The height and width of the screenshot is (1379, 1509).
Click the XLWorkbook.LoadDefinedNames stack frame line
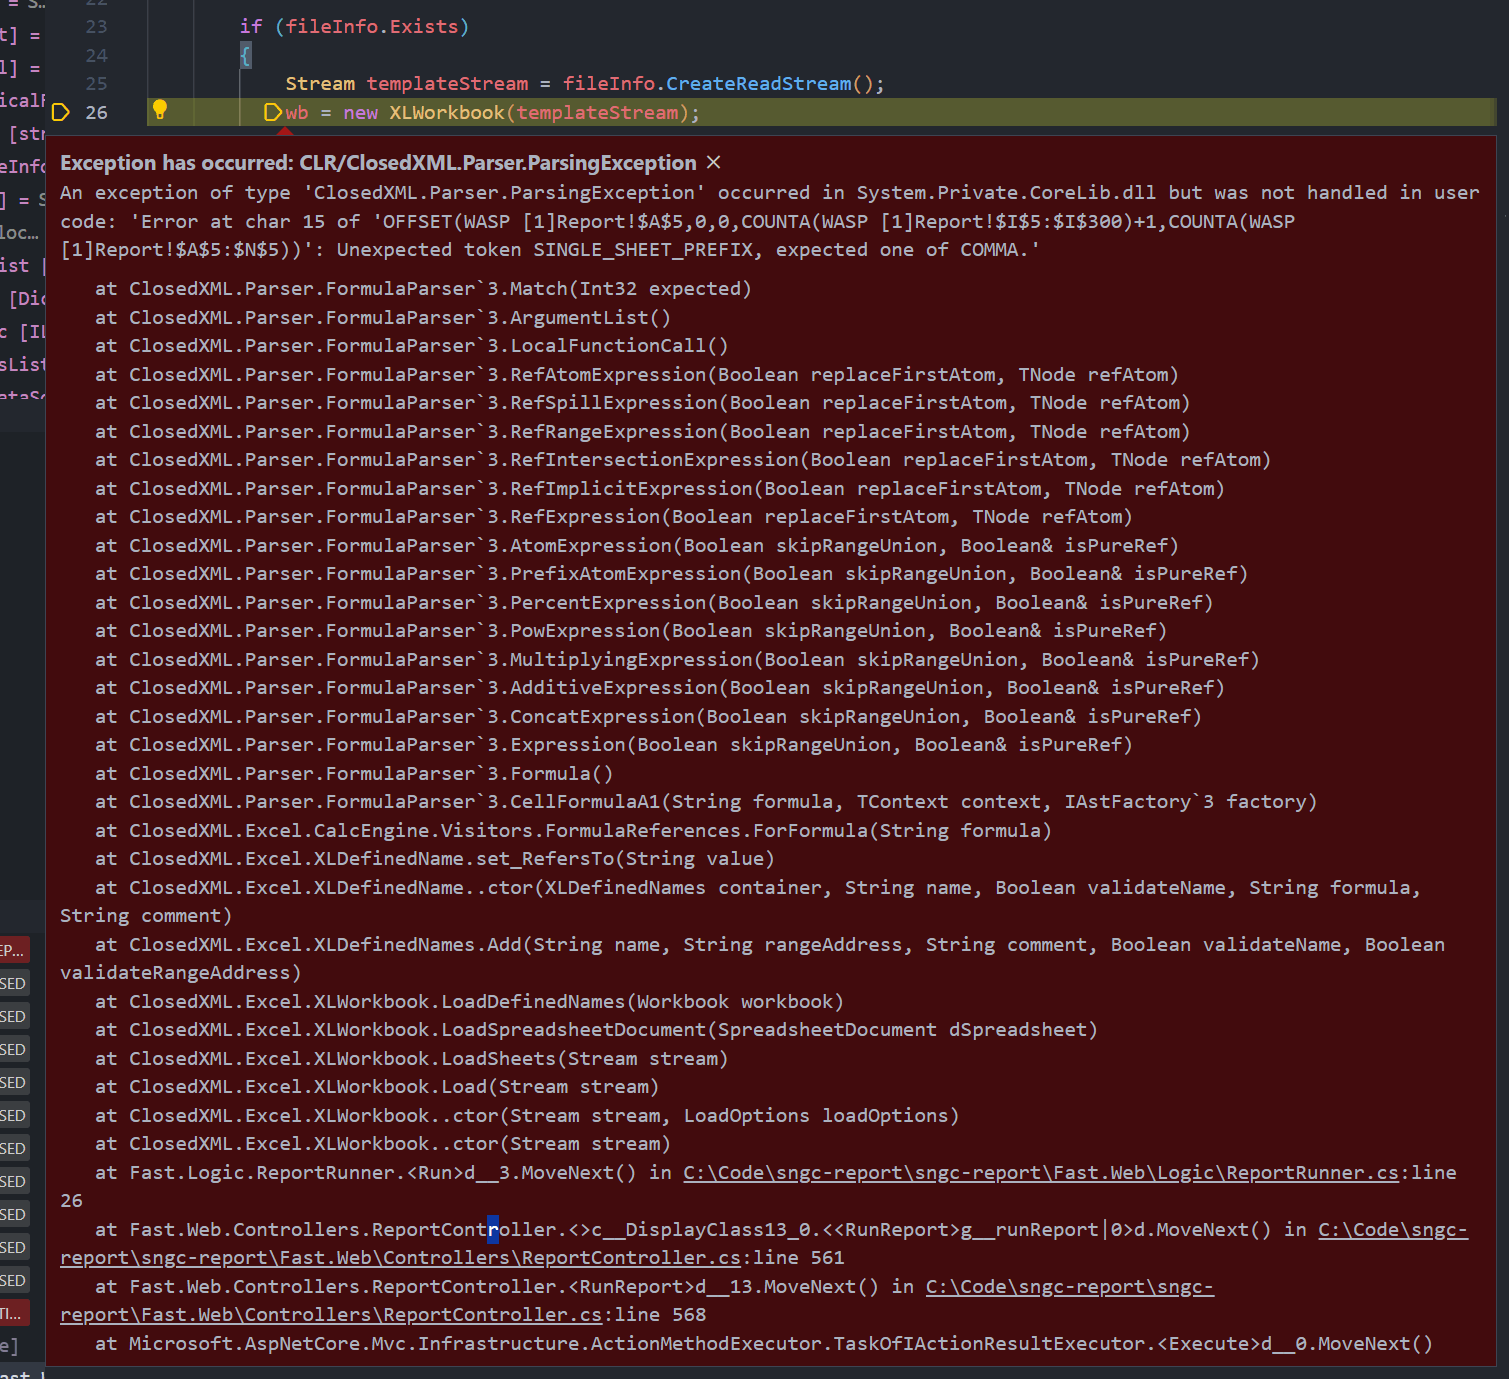[470, 1001]
